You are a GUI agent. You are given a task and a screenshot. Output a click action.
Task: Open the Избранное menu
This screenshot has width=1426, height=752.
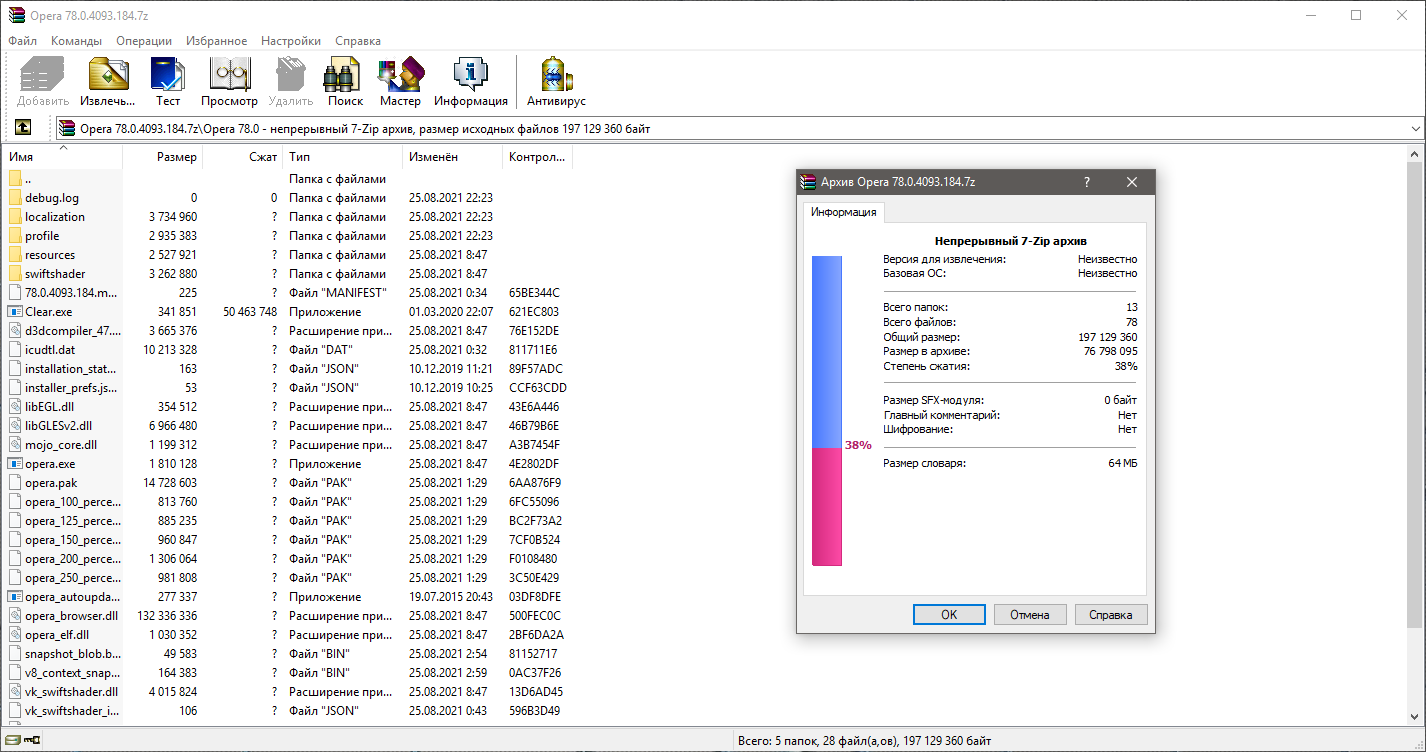216,41
